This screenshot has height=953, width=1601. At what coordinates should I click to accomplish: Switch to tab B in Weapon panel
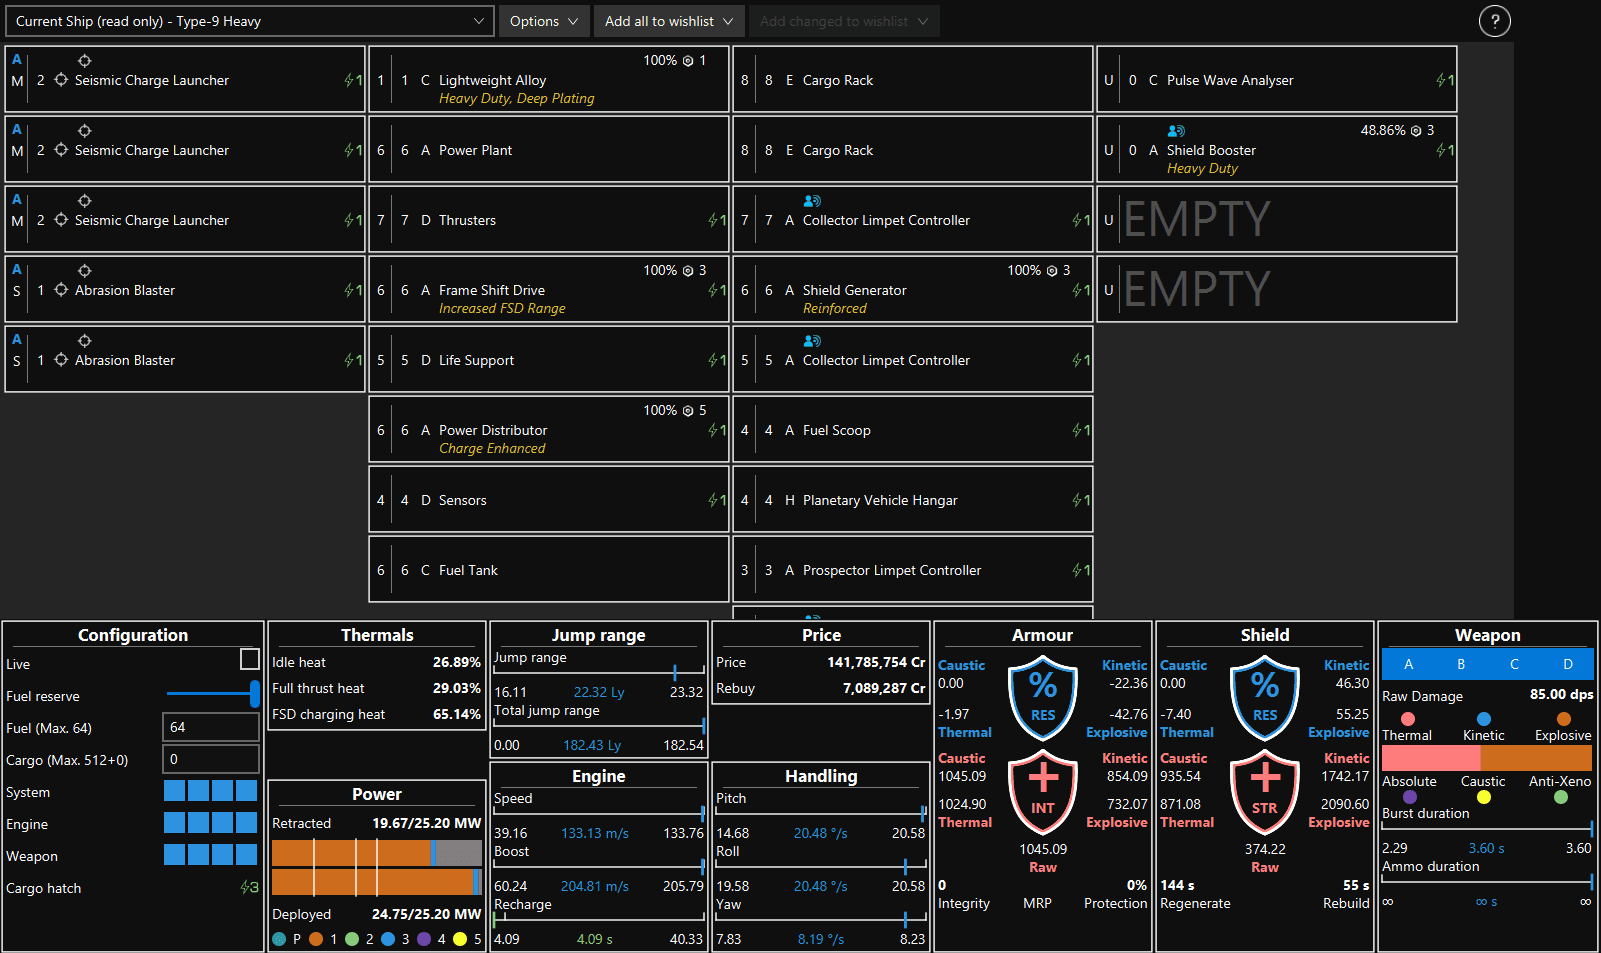point(1461,664)
